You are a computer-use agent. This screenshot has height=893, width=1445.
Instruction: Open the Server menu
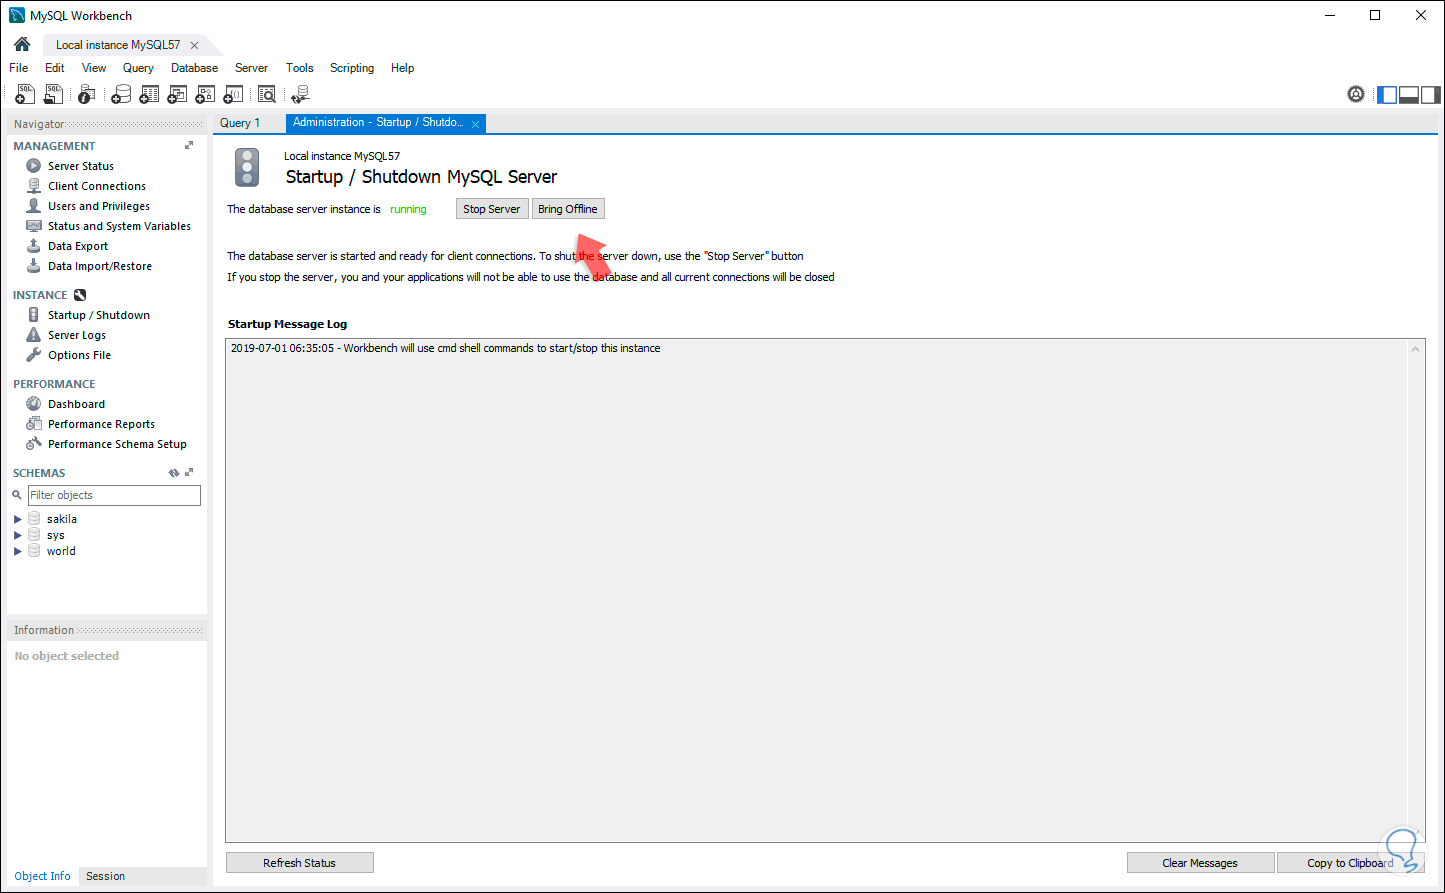(x=252, y=68)
